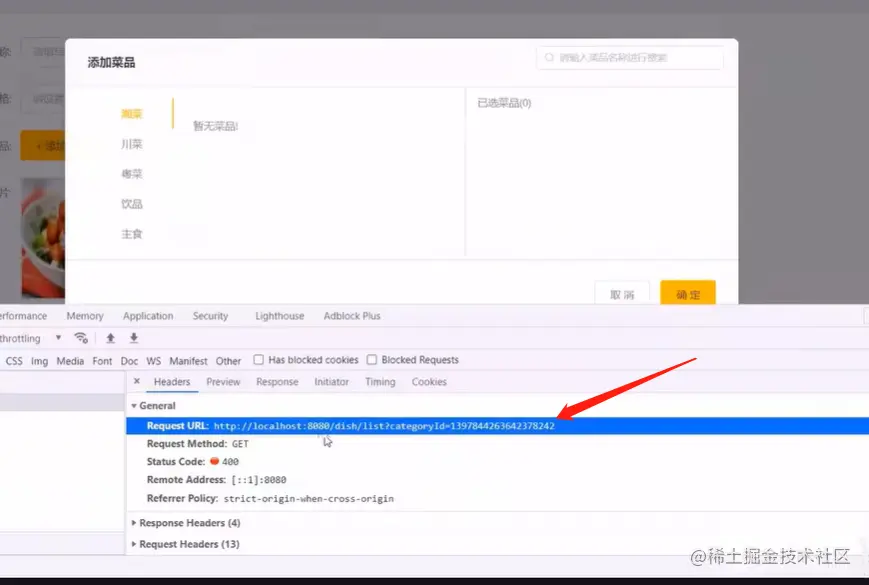The width and height of the screenshot is (869, 585).
Task: Select the 主食 category
Action: 132,234
